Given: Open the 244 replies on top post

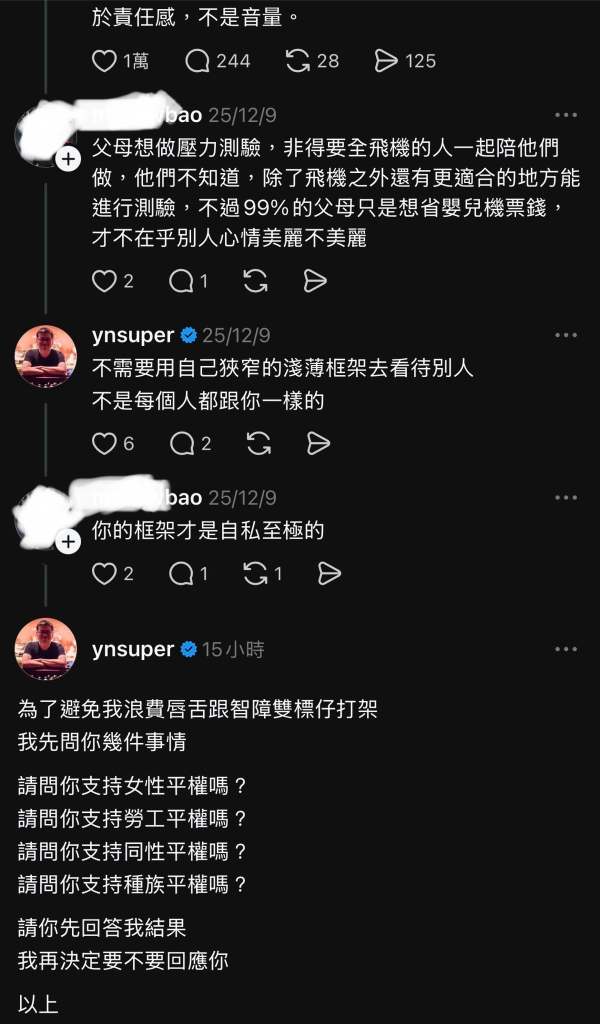Looking at the screenshot, I should 198,61.
